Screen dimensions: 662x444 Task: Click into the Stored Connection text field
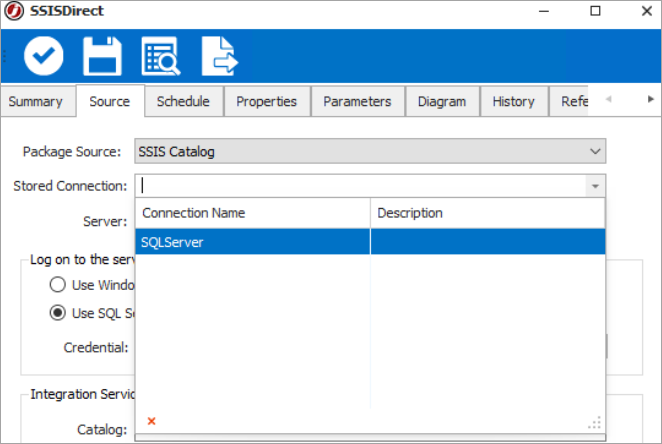coord(360,186)
